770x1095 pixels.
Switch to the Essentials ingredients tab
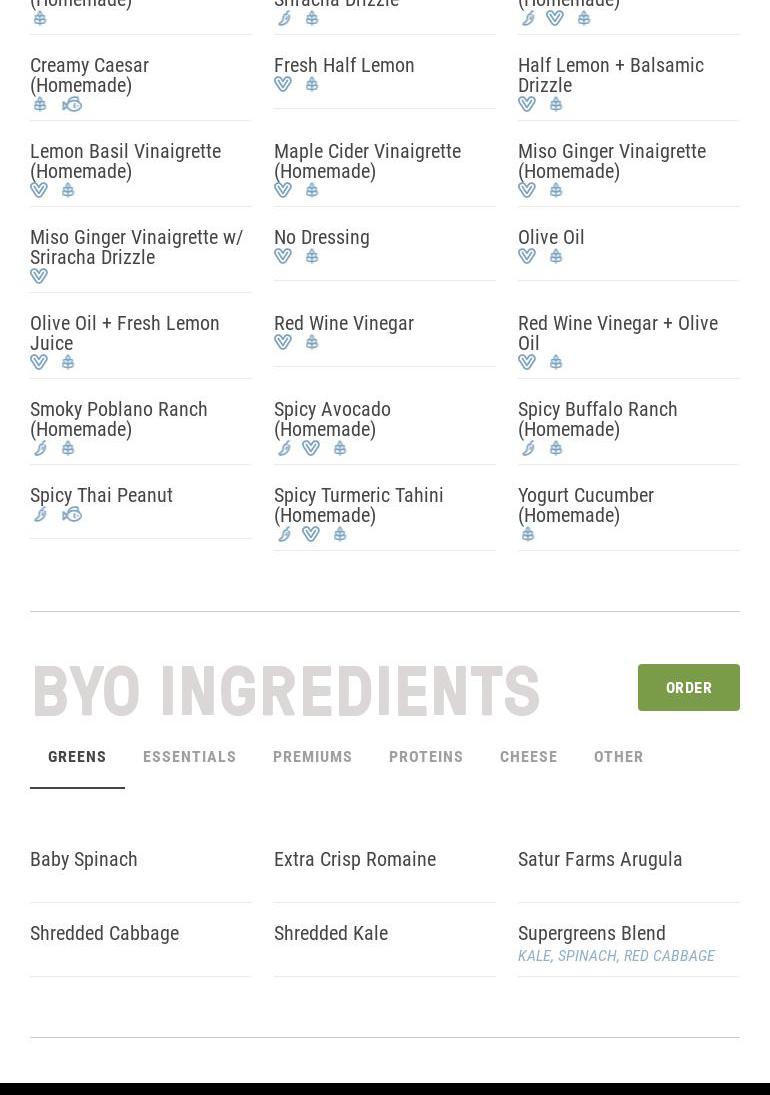[189, 757]
